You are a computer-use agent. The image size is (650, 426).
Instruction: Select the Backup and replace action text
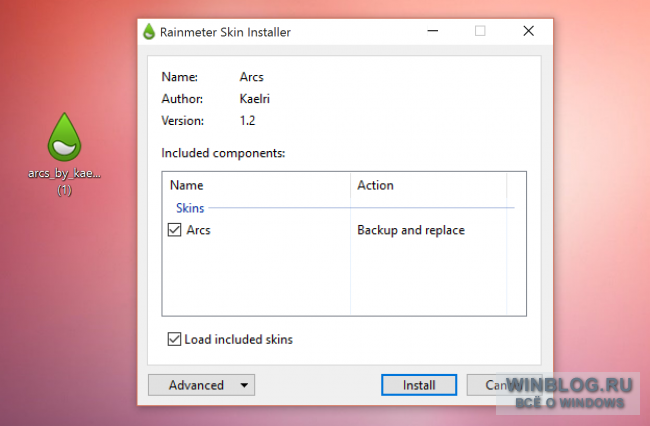(x=411, y=230)
